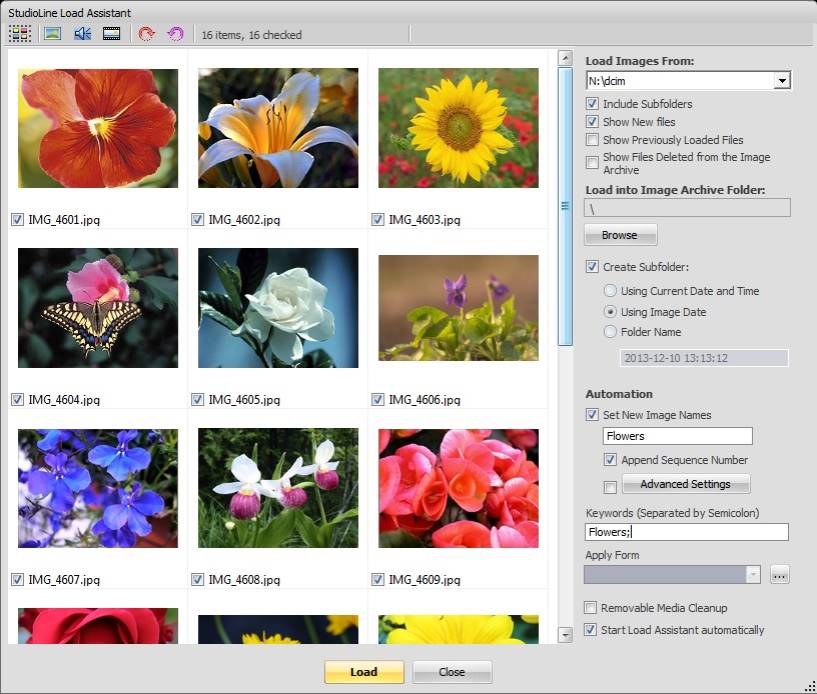Uncheck IMG_4607.jpg checkbox
The height and width of the screenshot is (694, 817).
pyautogui.click(x=17, y=579)
